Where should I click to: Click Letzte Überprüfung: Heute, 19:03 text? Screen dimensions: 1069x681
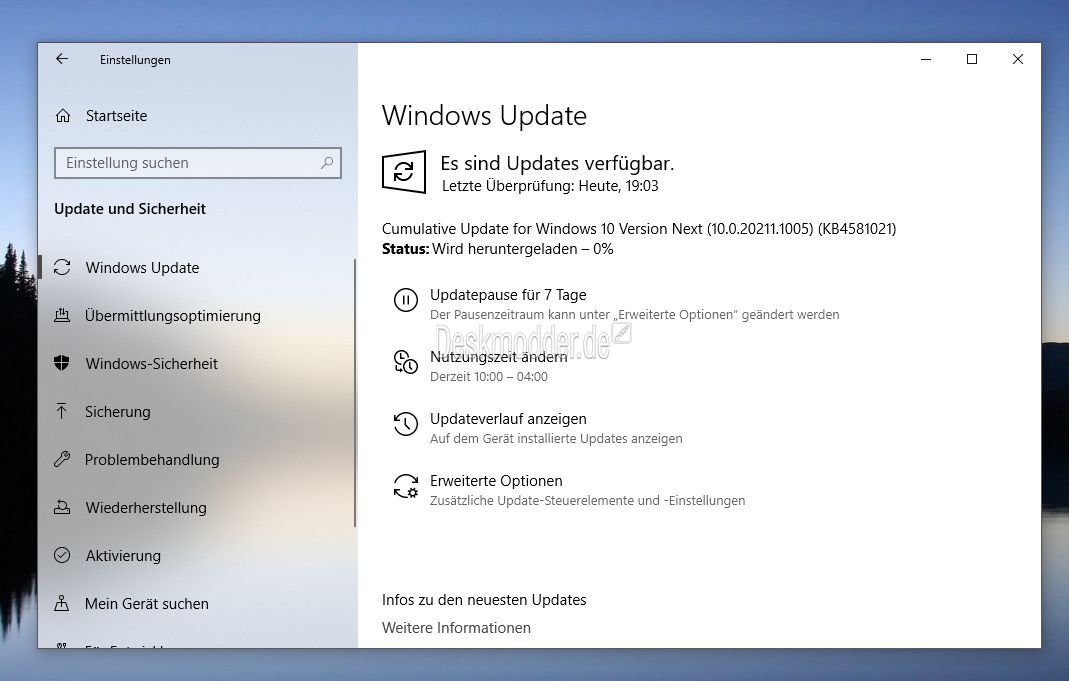pos(550,185)
